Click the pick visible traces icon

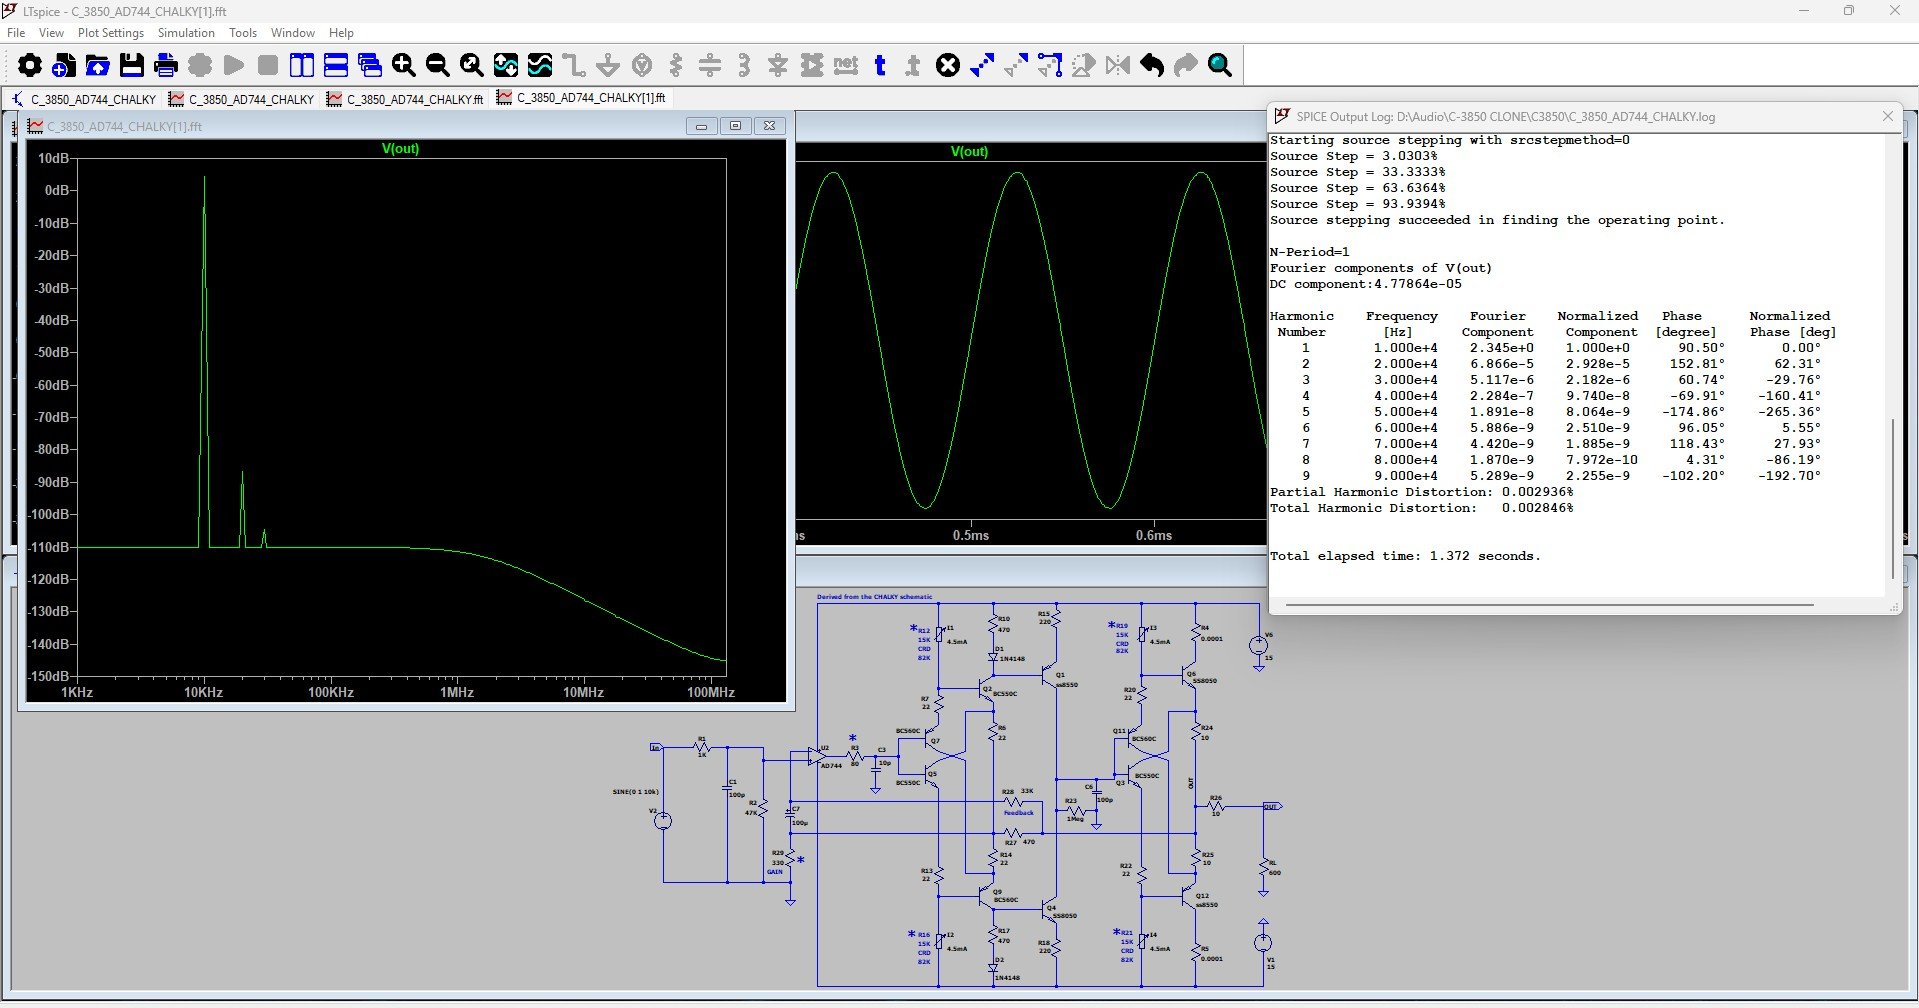click(x=540, y=66)
